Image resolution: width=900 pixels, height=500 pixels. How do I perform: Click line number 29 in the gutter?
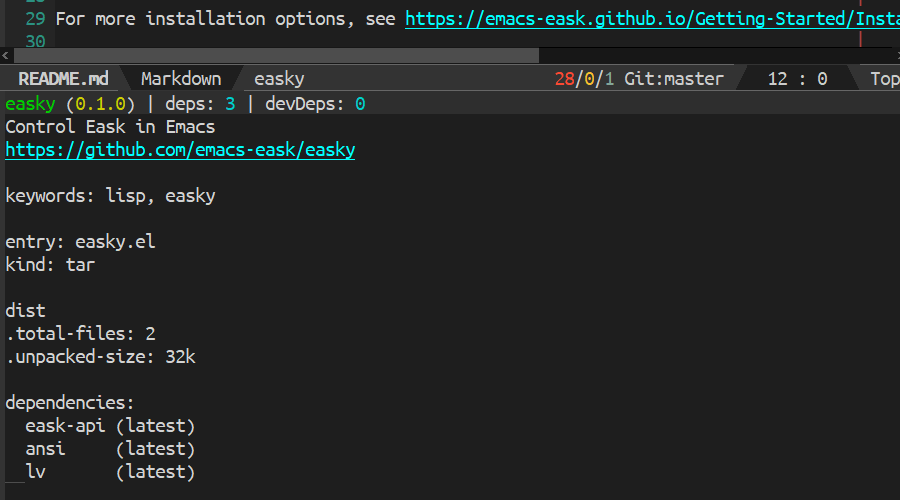coord(35,19)
